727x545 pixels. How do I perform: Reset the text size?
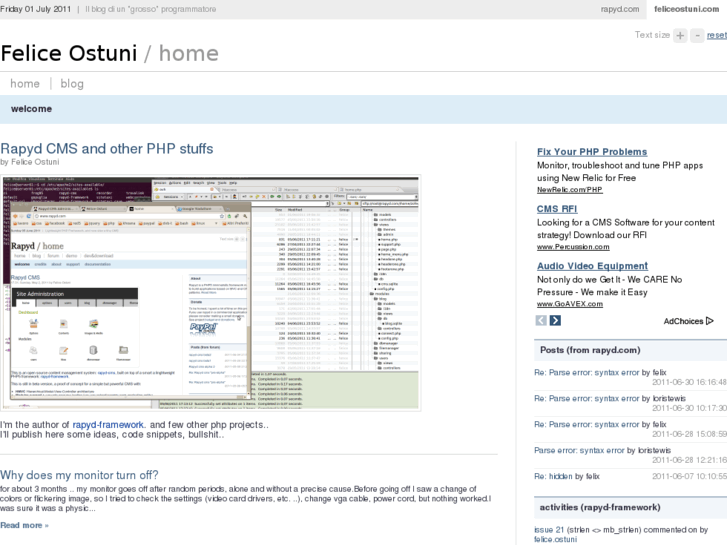pos(717,35)
